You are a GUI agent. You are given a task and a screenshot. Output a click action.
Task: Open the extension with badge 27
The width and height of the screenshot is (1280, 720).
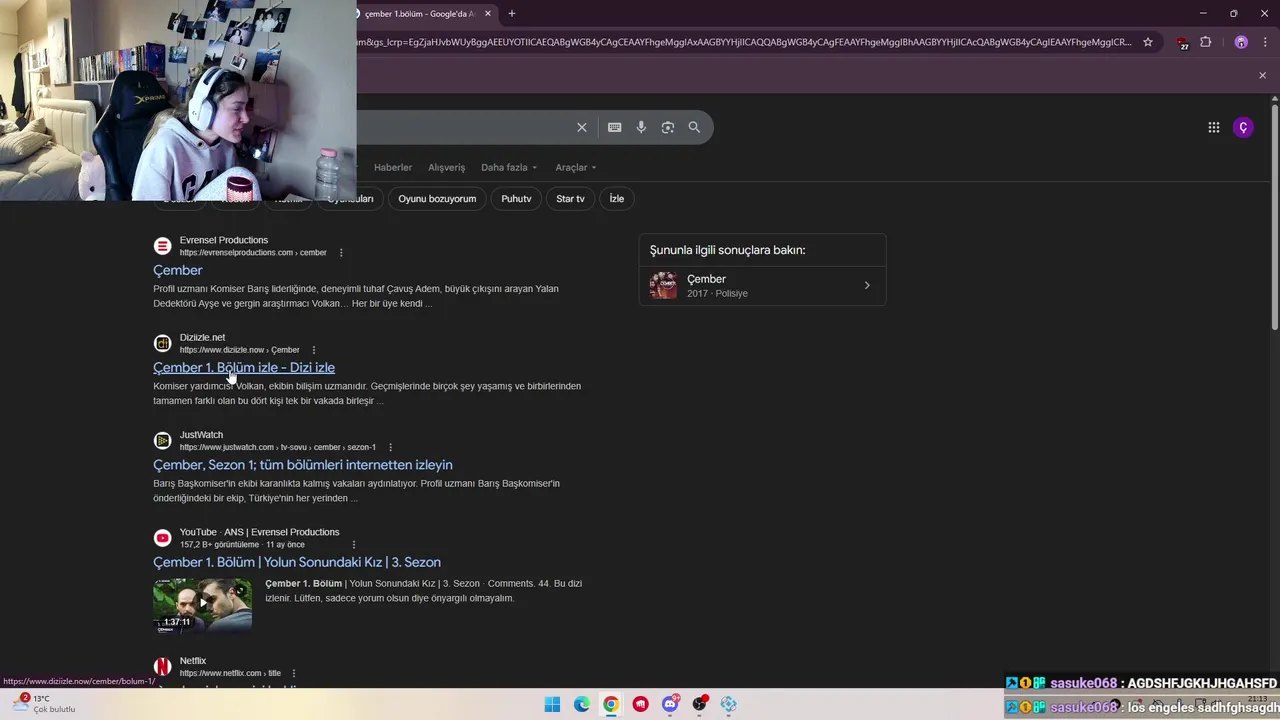[1183, 42]
